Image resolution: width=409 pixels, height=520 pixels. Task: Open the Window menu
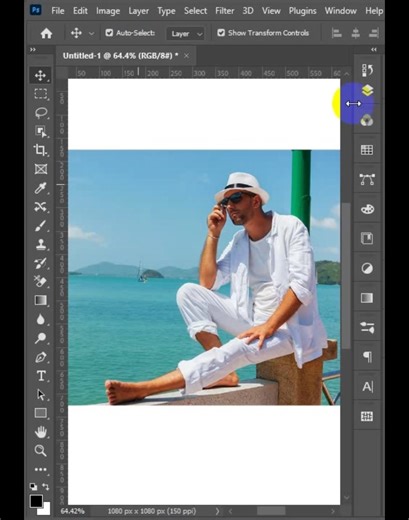(341, 11)
